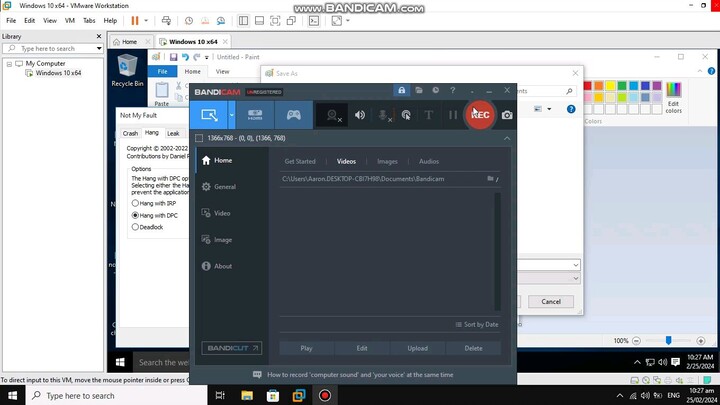Viewport: 720px width, 405px height.
Task: Open Save As view options dropdown
Action: coord(549,109)
